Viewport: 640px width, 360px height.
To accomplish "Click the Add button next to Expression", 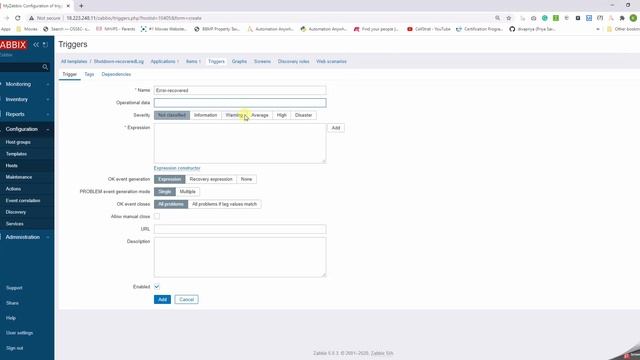I will 336,128.
